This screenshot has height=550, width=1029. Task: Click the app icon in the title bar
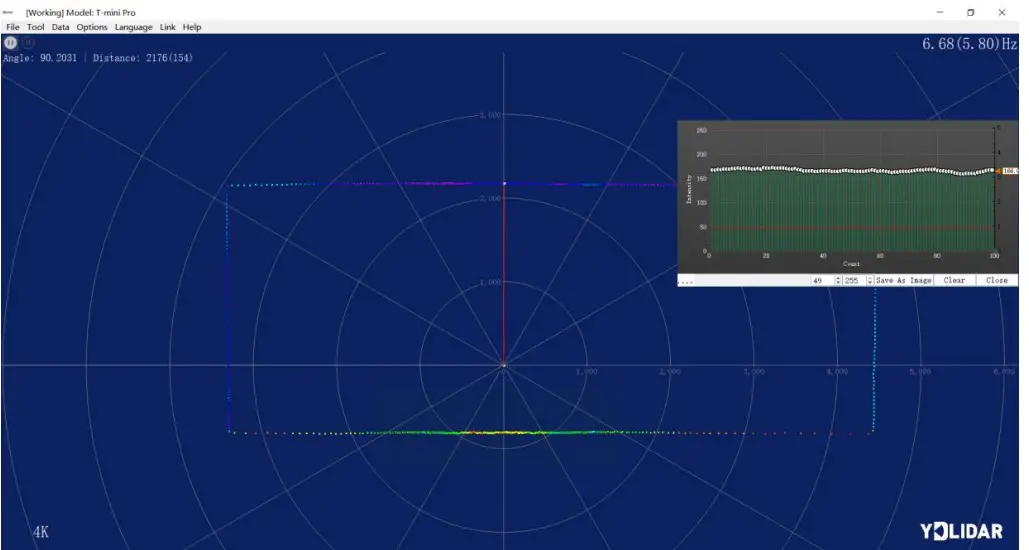pos(8,12)
